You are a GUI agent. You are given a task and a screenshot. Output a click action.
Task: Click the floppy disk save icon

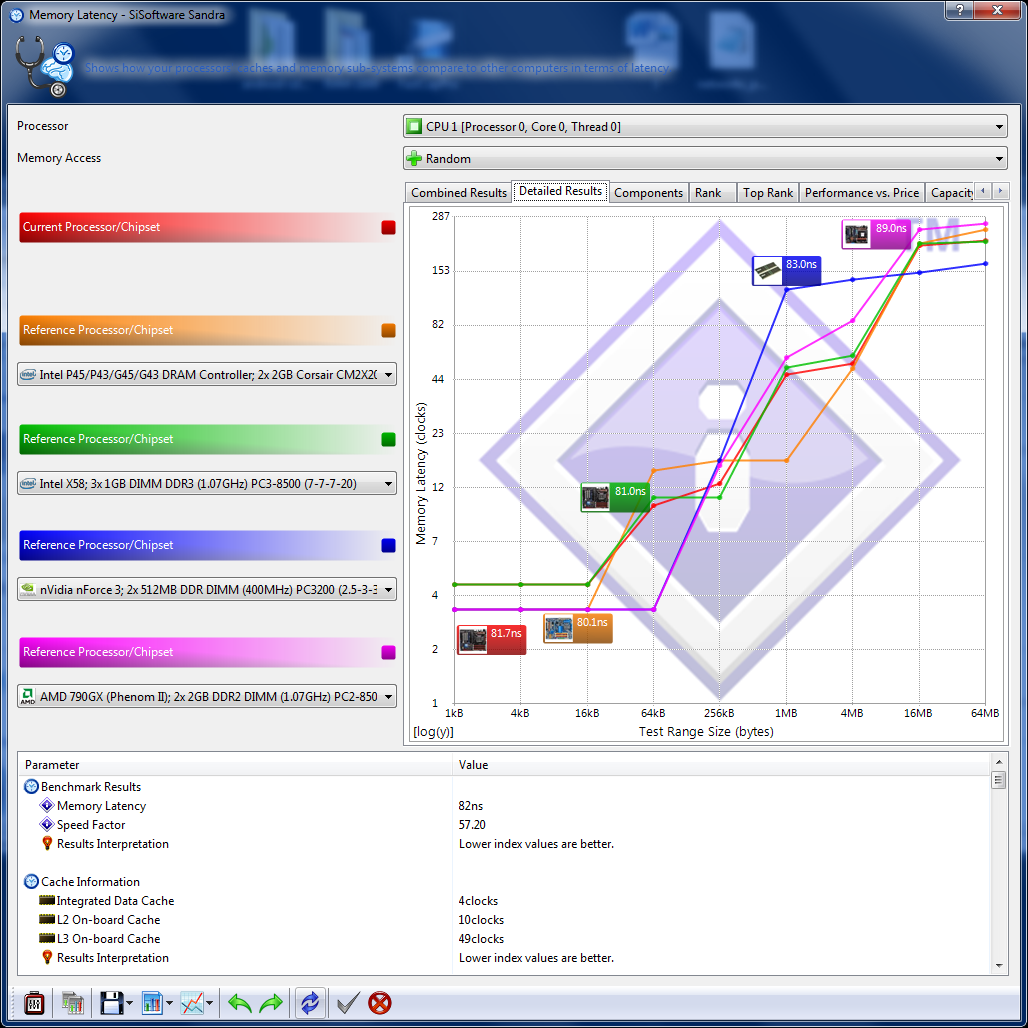111,1003
